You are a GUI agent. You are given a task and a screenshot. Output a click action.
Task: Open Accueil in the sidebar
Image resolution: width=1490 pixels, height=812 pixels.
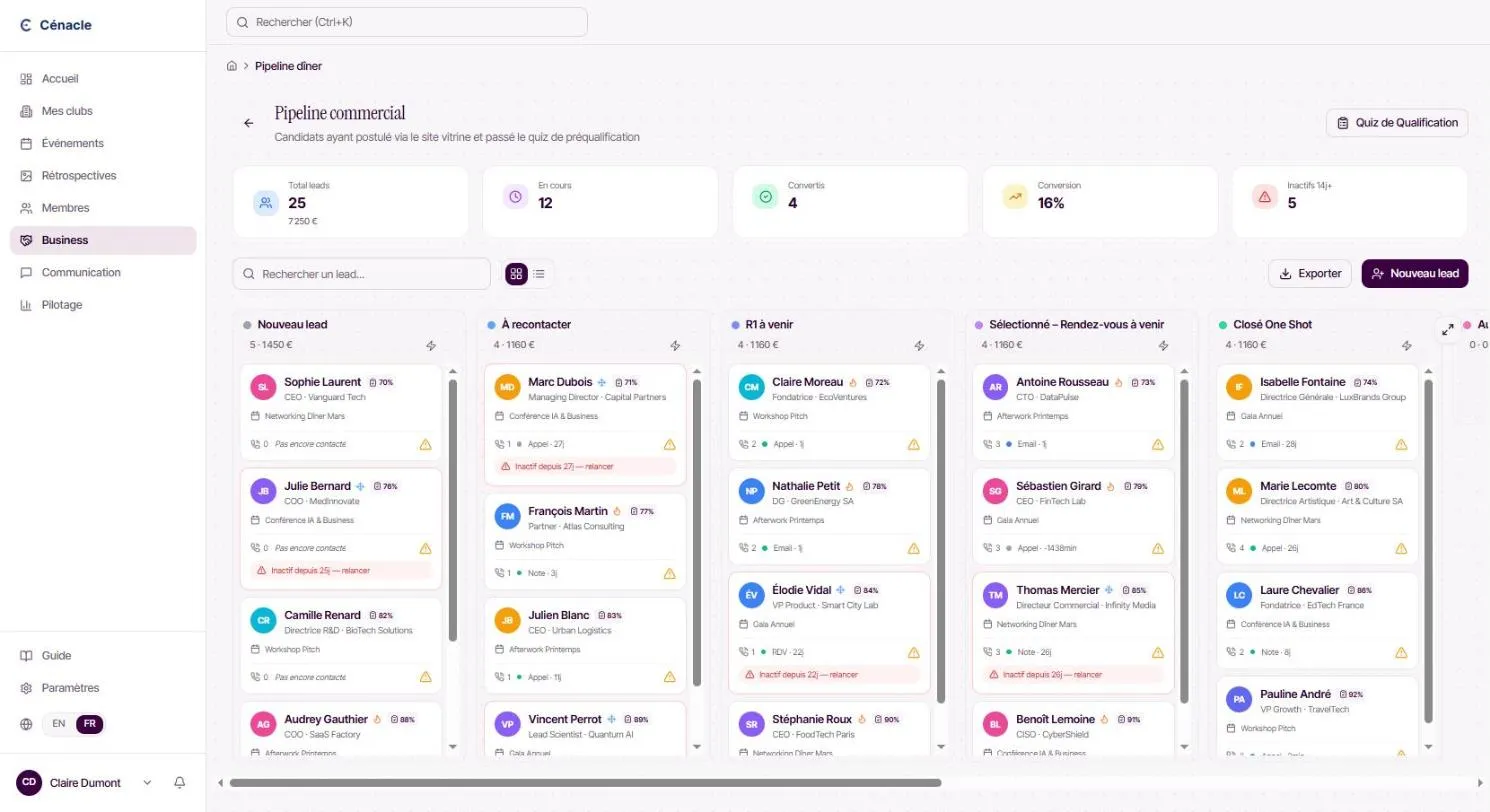tap(103, 79)
